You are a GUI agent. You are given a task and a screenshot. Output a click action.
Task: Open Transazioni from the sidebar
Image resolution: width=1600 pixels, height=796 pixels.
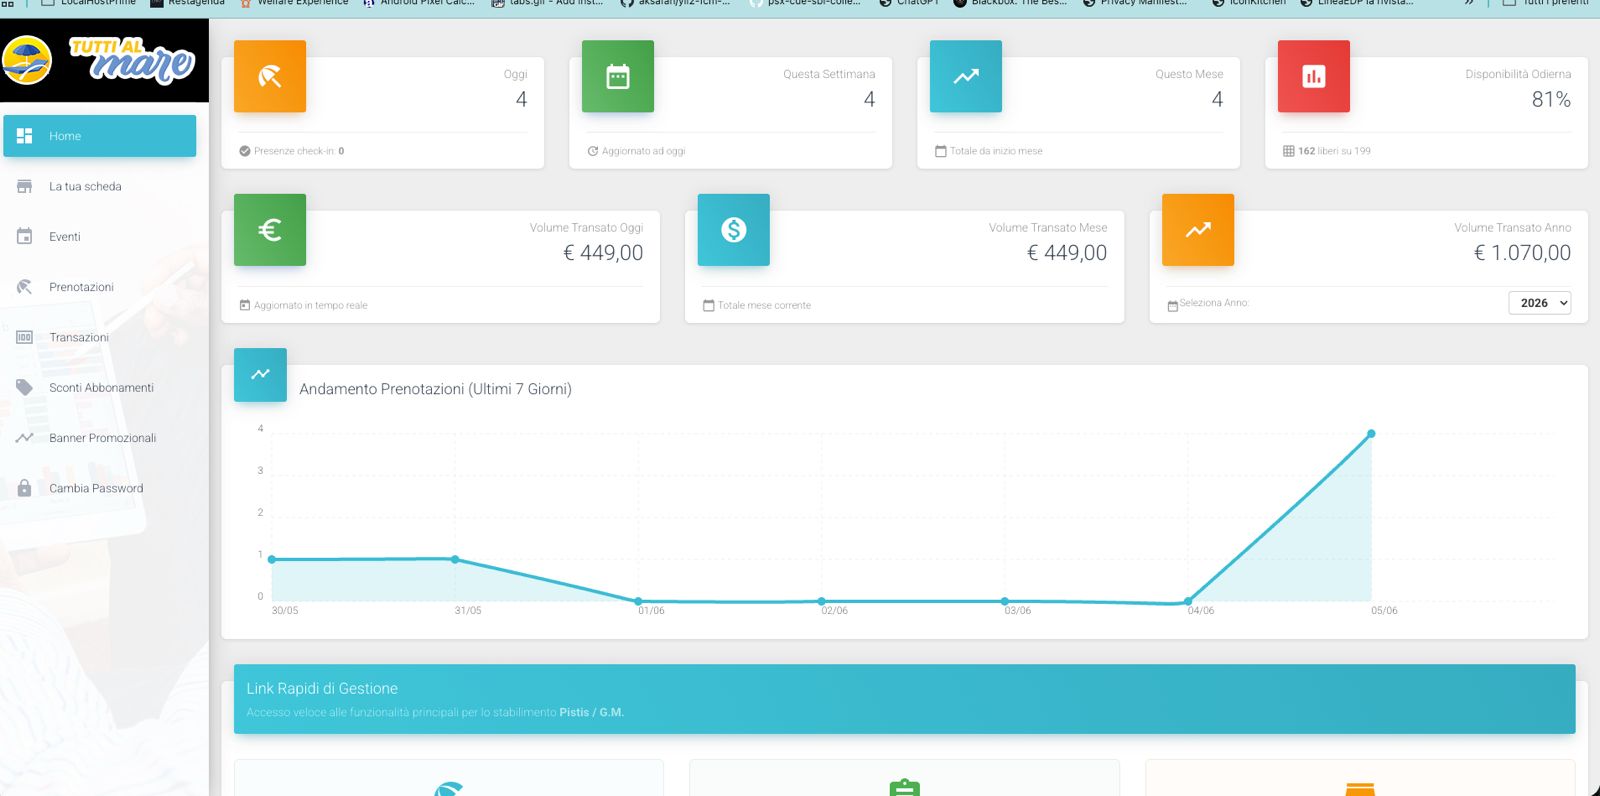click(x=100, y=337)
